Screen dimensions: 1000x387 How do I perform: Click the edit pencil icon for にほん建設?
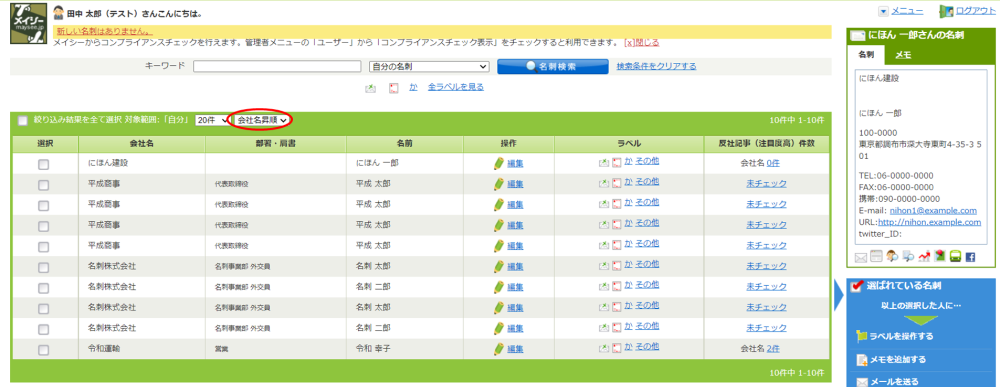[x=499, y=164]
